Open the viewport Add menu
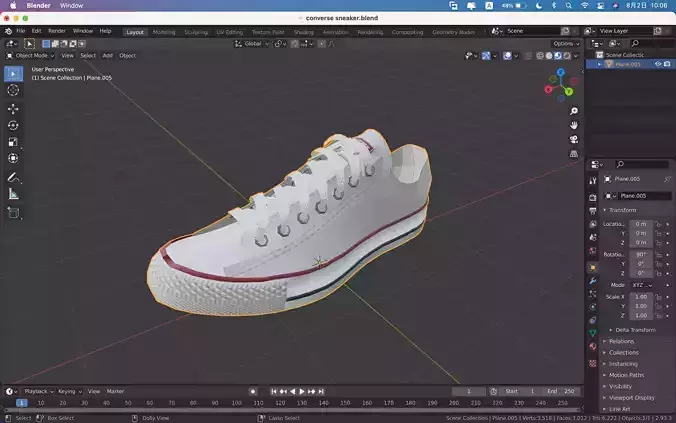This screenshot has height=423, width=676. click(x=107, y=56)
